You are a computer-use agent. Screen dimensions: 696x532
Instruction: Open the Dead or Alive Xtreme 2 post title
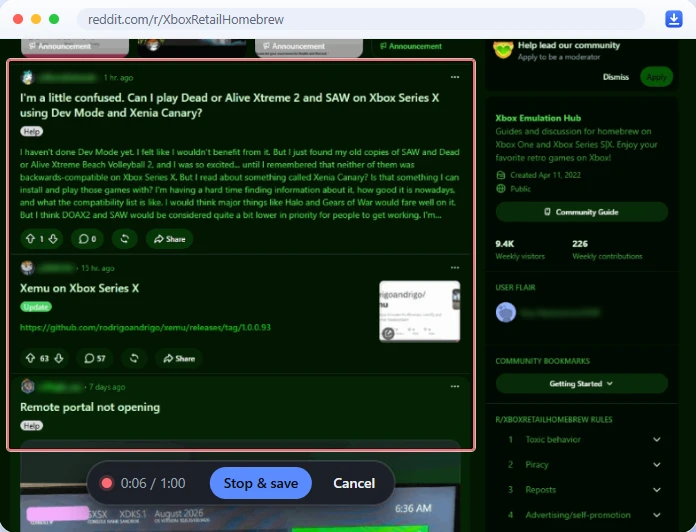[229, 105]
